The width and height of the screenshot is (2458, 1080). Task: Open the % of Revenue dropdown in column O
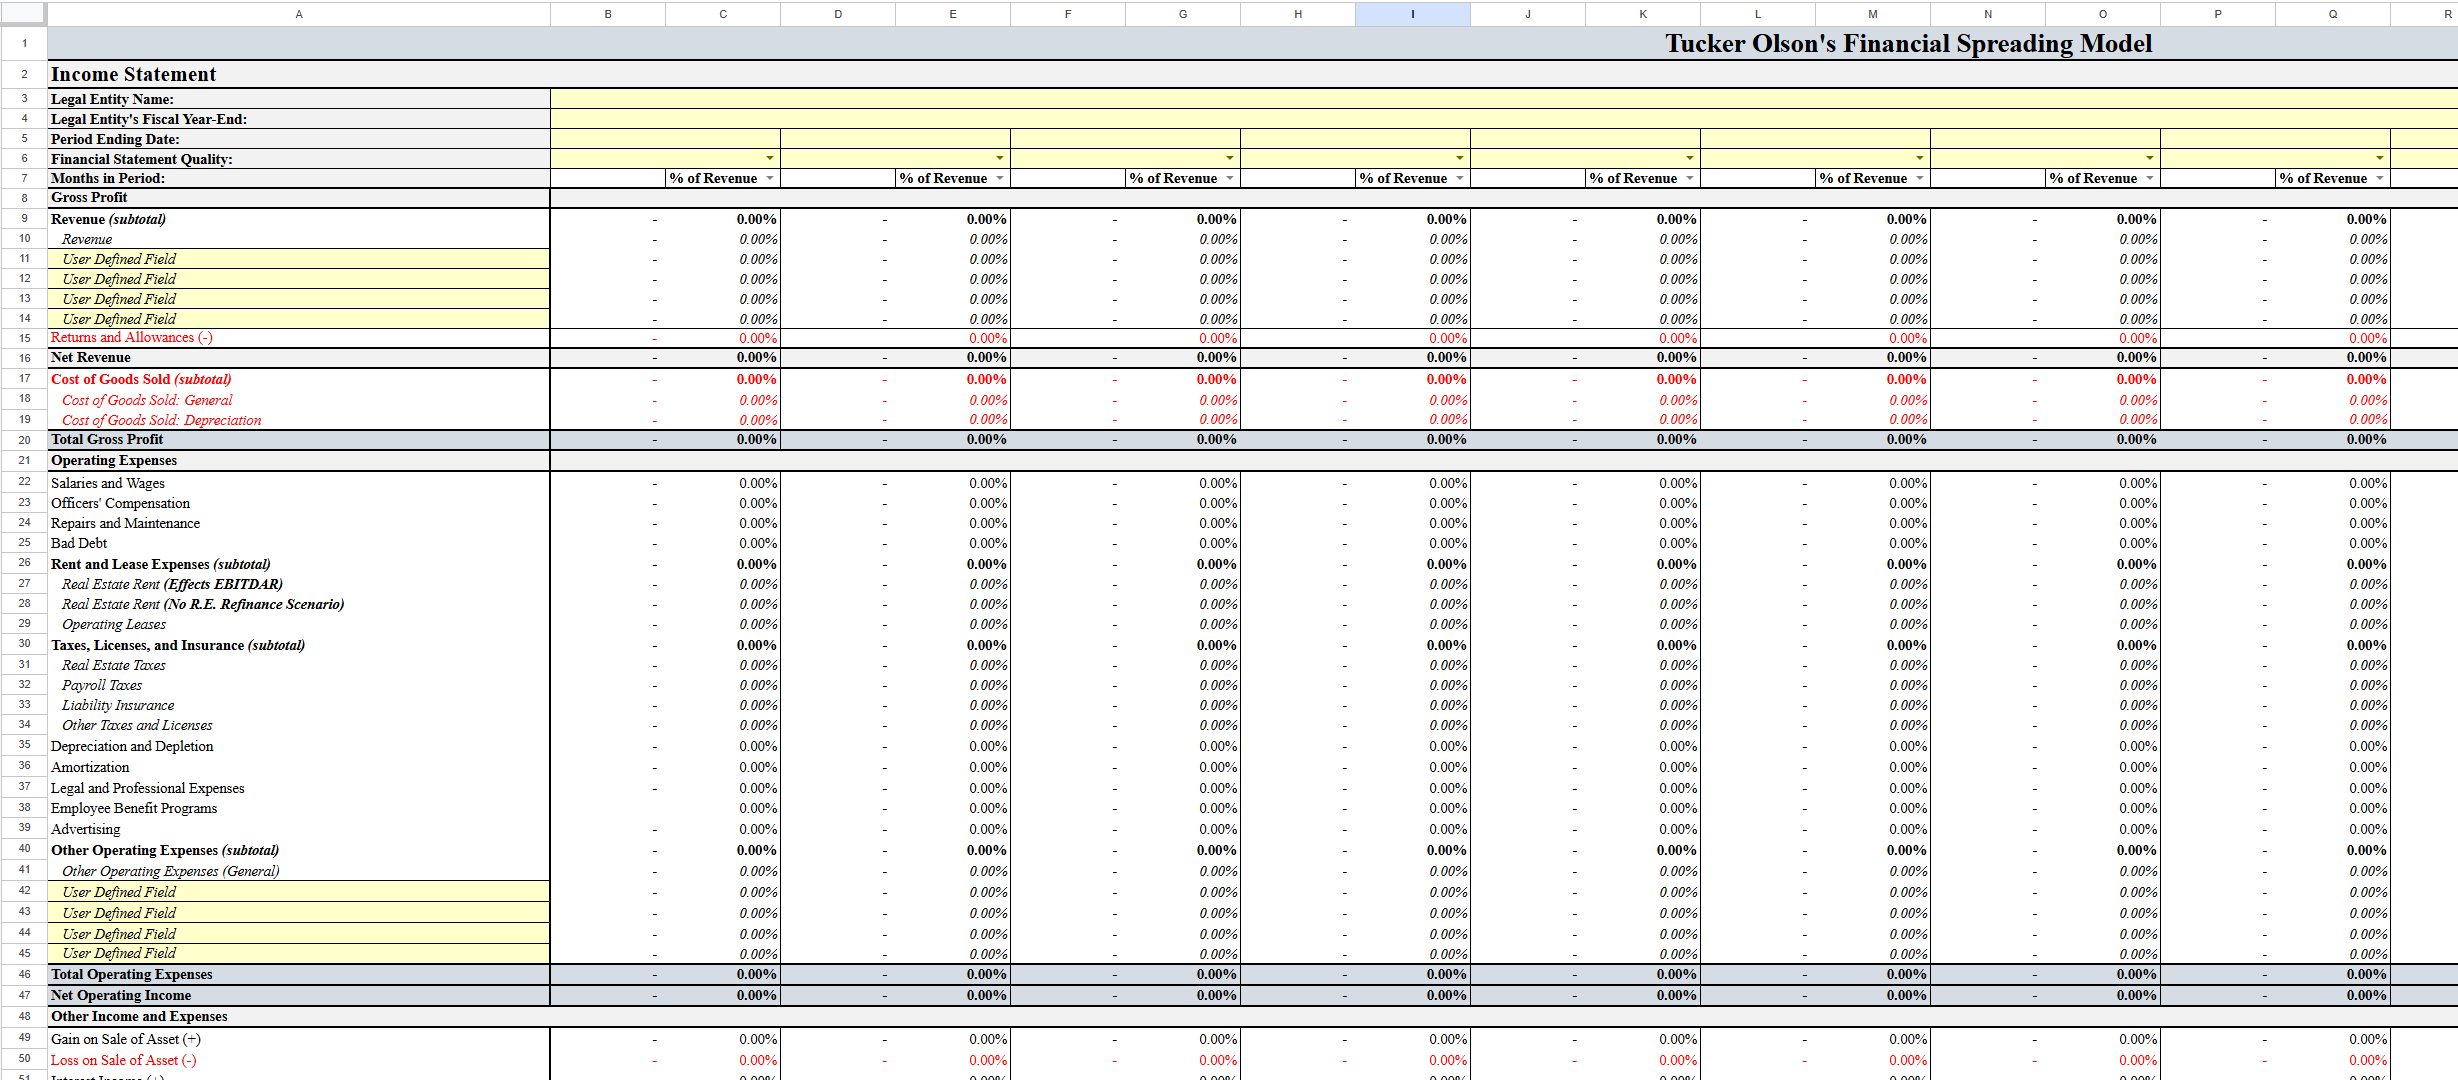point(2149,178)
